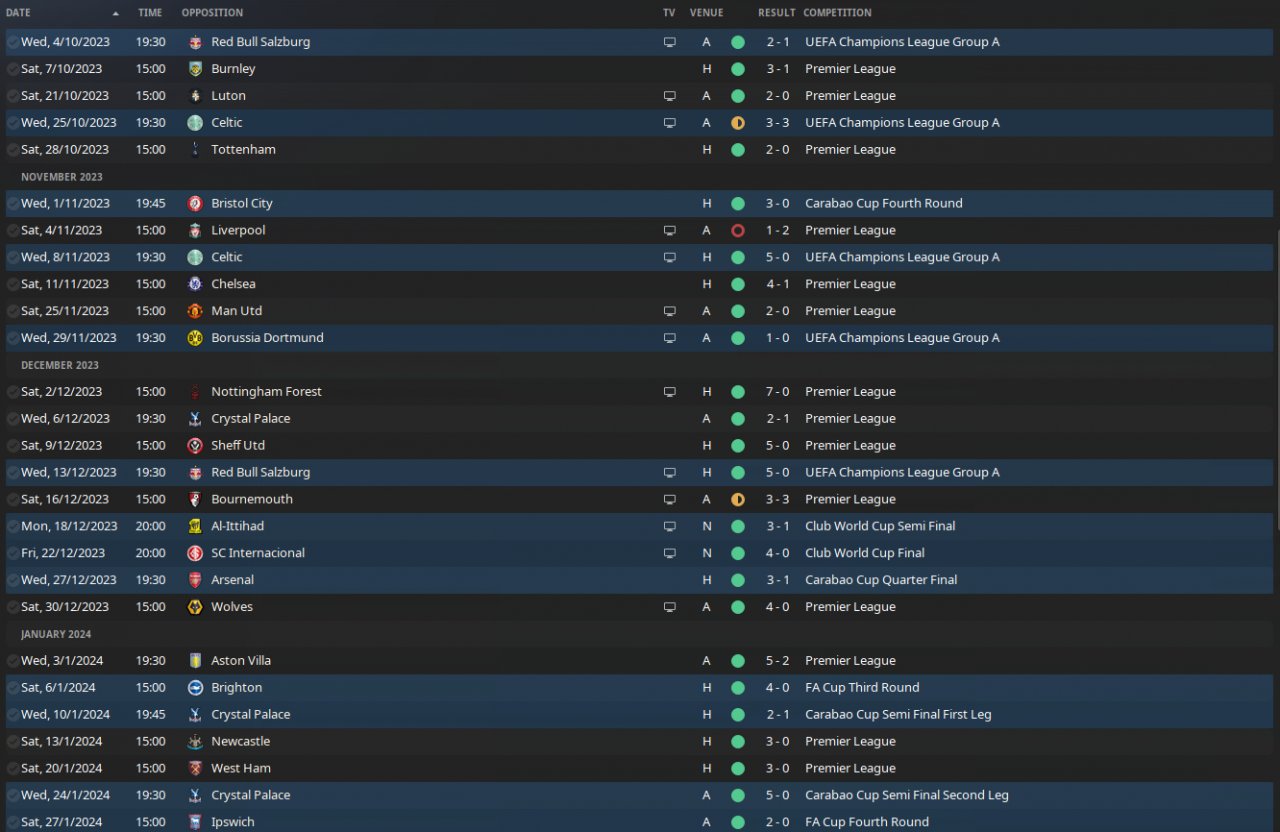
Task: Toggle the row selector for Tottenham fixture
Action: pyautogui.click(x=12, y=150)
